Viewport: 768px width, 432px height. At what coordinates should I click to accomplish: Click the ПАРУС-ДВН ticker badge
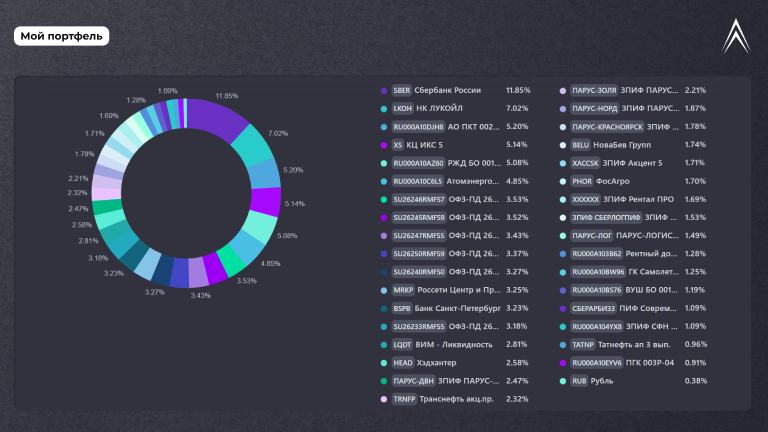click(413, 381)
